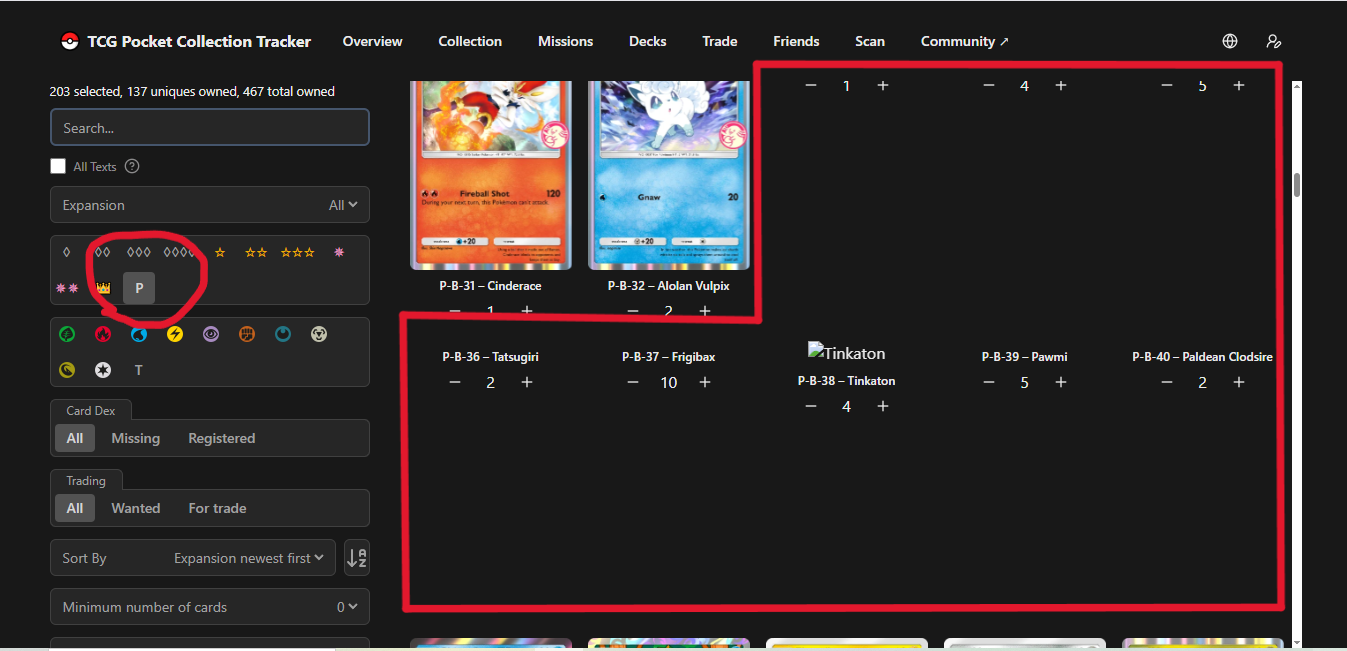Open the Alolan Vulpix card image
This screenshot has width=1347, height=651.
(669, 175)
